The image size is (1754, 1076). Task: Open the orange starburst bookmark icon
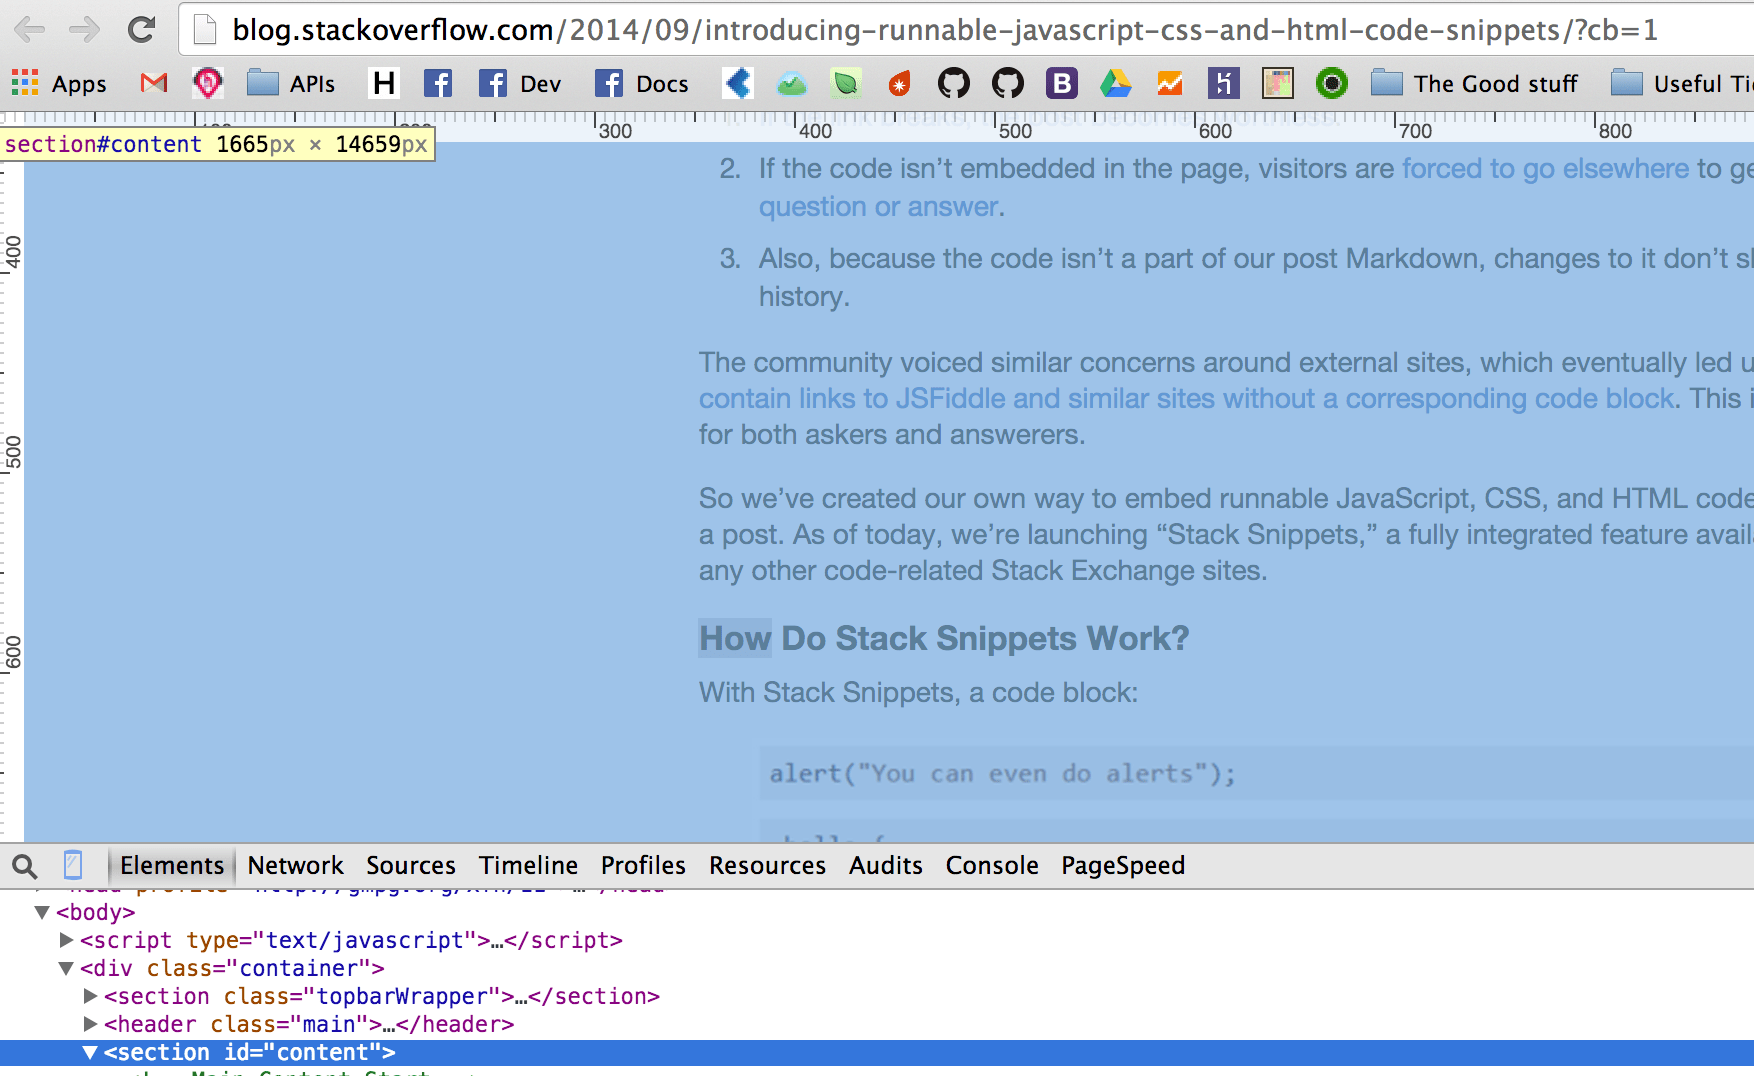click(900, 83)
